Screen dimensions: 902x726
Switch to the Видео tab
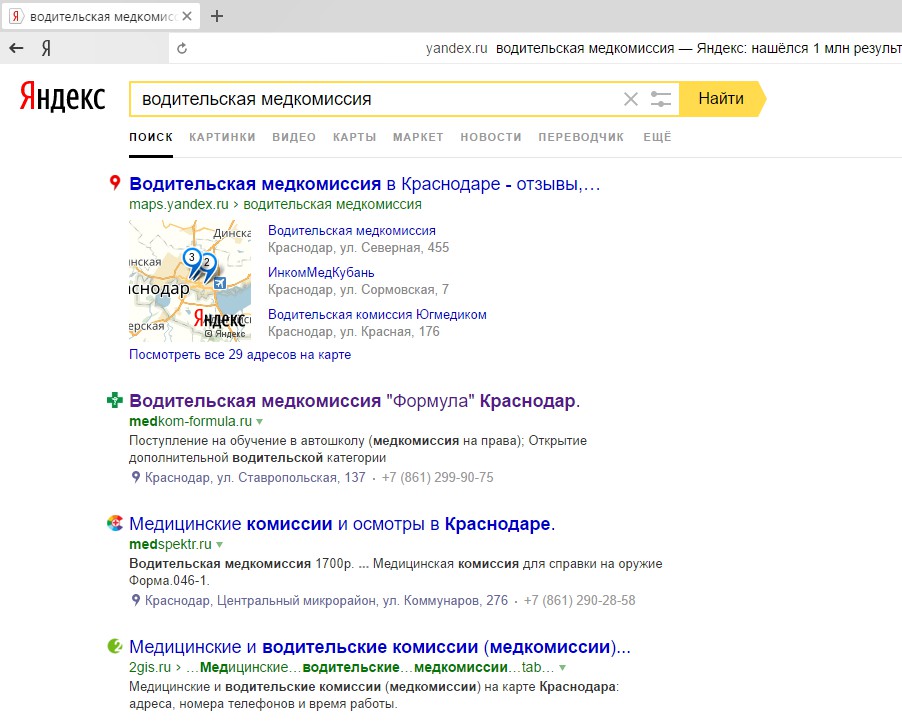point(294,137)
